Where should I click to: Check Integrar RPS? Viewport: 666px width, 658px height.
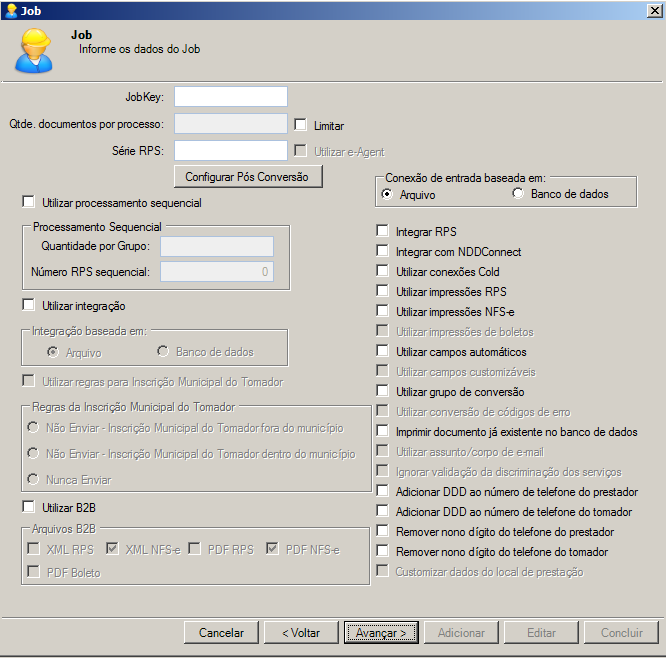point(382,231)
